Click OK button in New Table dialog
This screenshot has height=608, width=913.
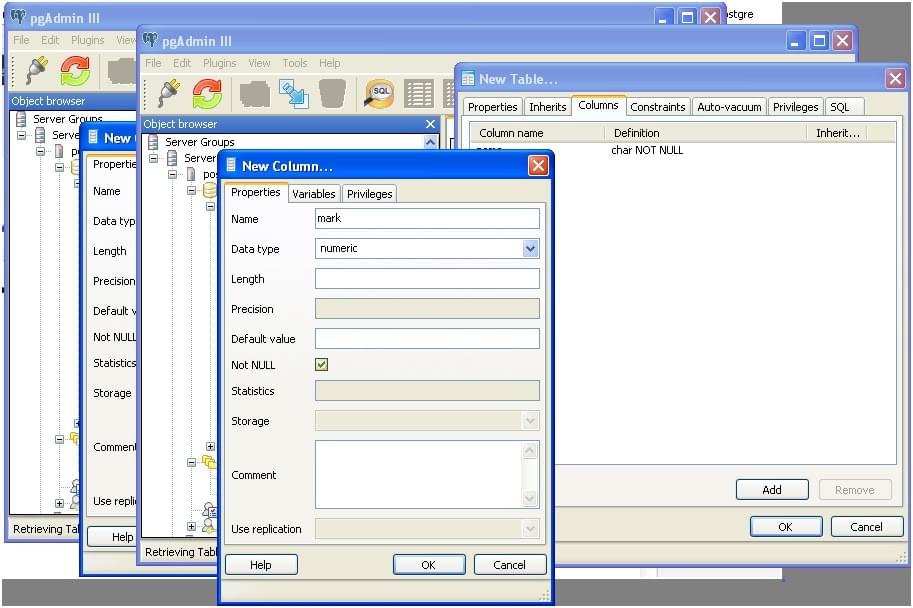[x=785, y=527]
